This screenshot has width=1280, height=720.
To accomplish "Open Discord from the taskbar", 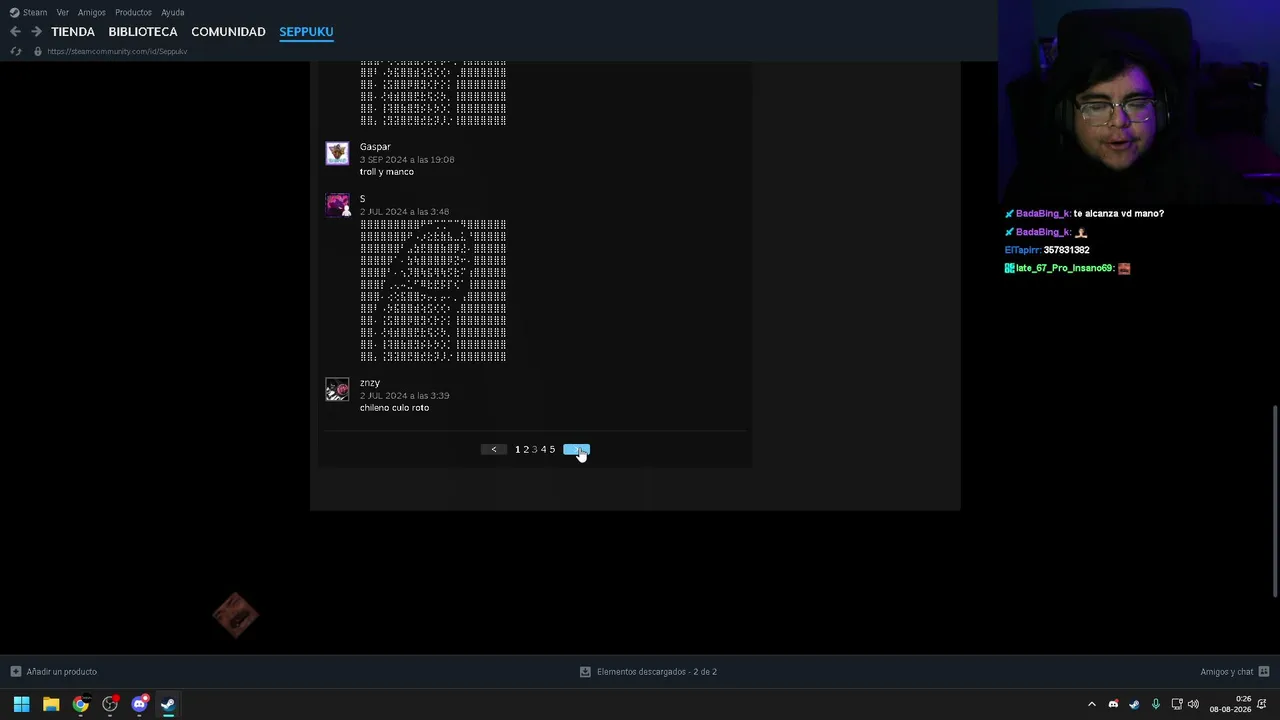I will (139, 704).
